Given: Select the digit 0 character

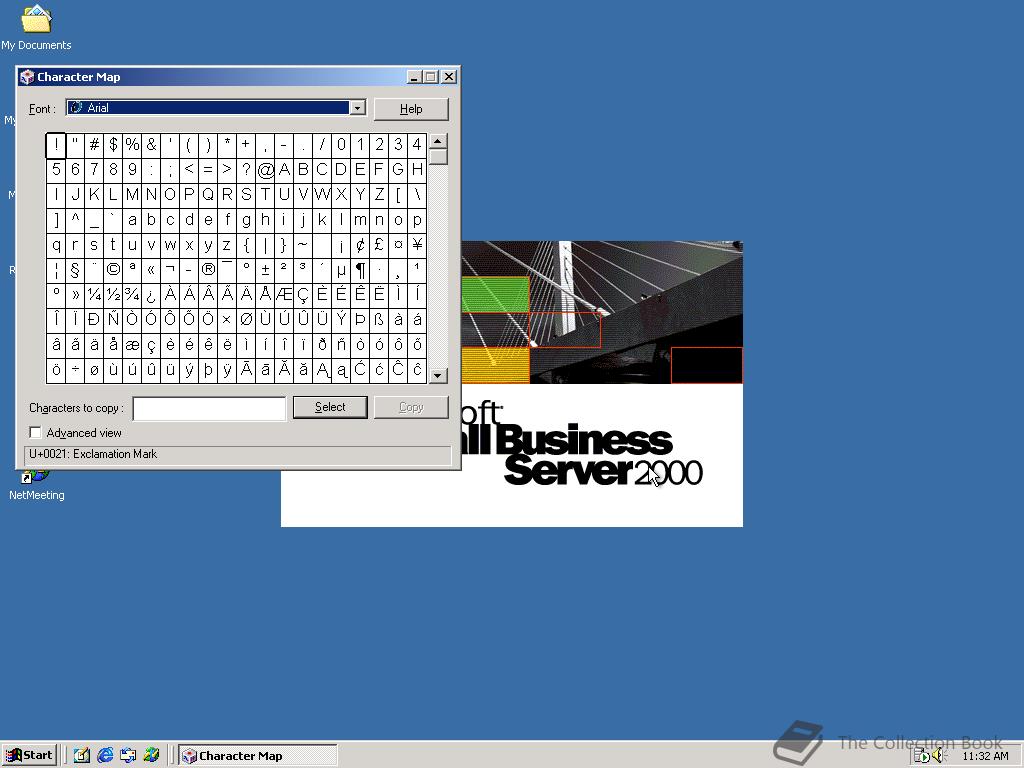Looking at the screenshot, I should 341,145.
